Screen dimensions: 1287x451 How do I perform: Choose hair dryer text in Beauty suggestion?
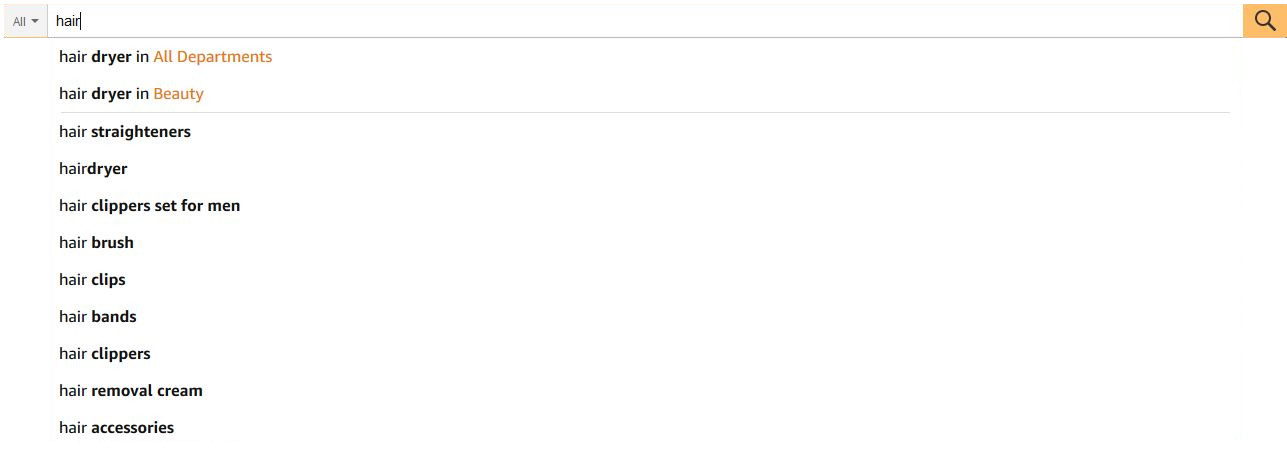95,94
